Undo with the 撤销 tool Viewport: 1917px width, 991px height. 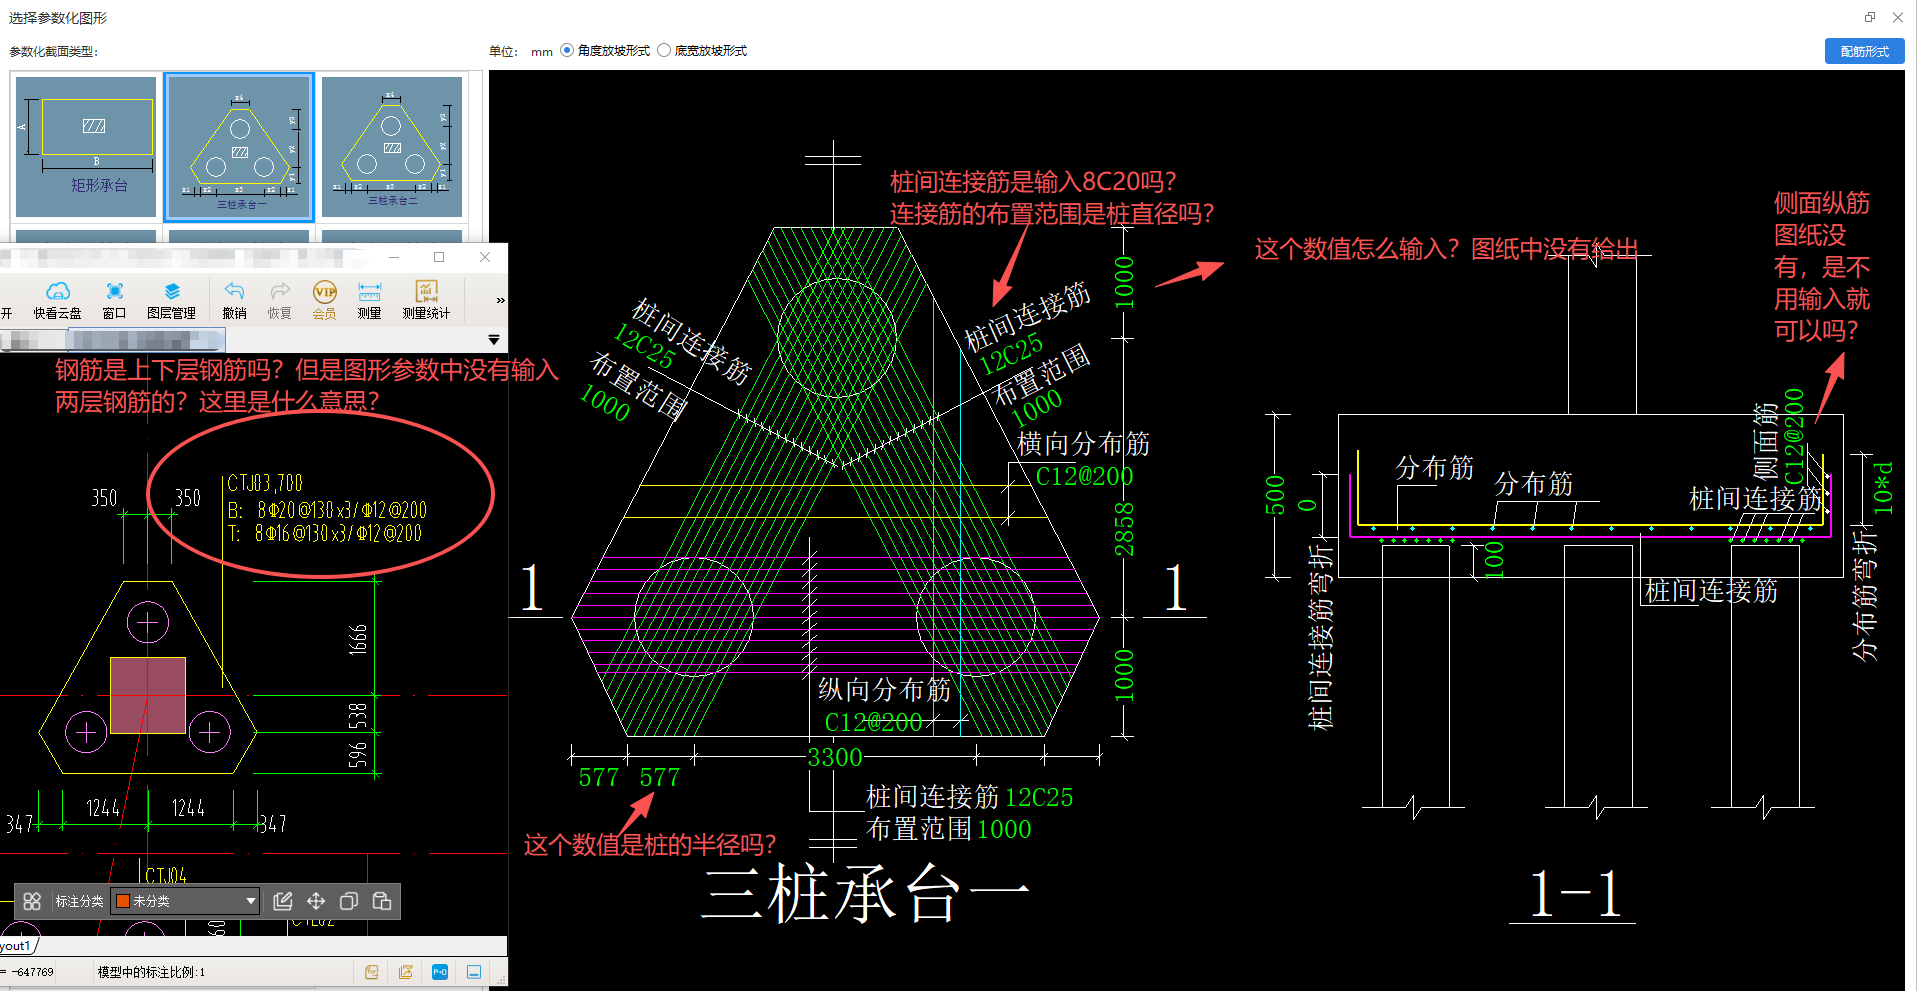233,299
